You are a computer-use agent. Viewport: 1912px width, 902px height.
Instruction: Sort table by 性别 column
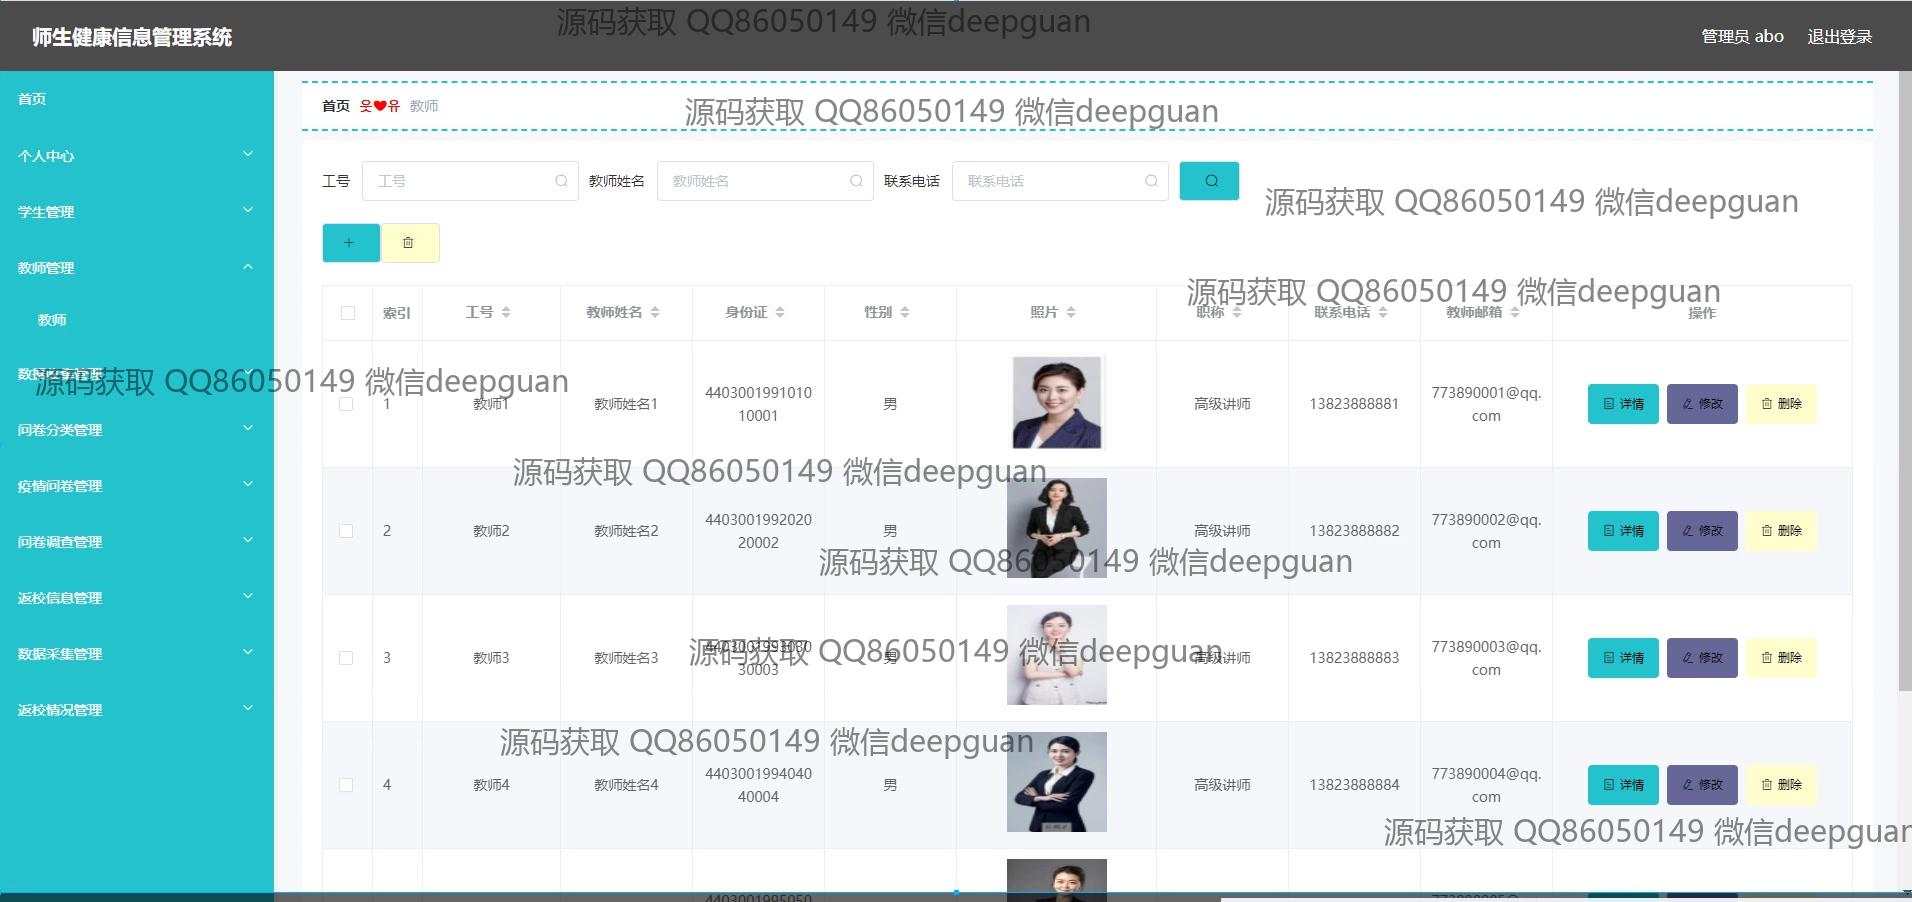click(905, 312)
